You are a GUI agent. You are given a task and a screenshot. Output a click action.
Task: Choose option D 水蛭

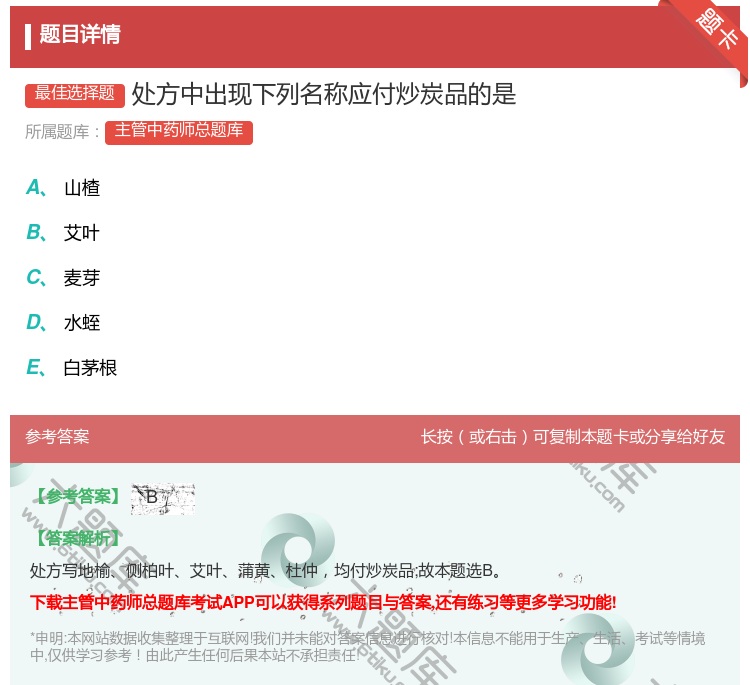(63, 322)
